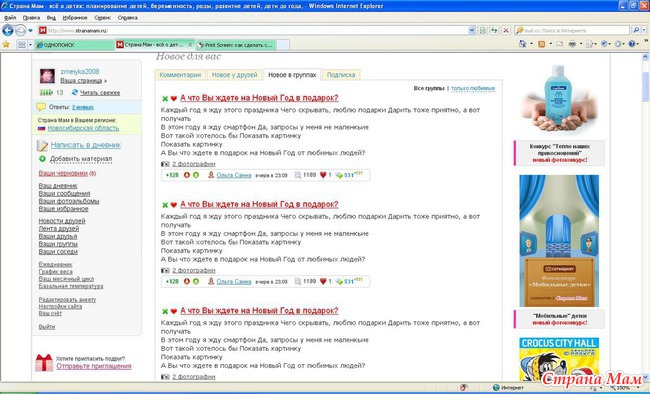Screen dimensions: 650x394
Task: Open the График веса link
Action: click(x=56, y=272)
